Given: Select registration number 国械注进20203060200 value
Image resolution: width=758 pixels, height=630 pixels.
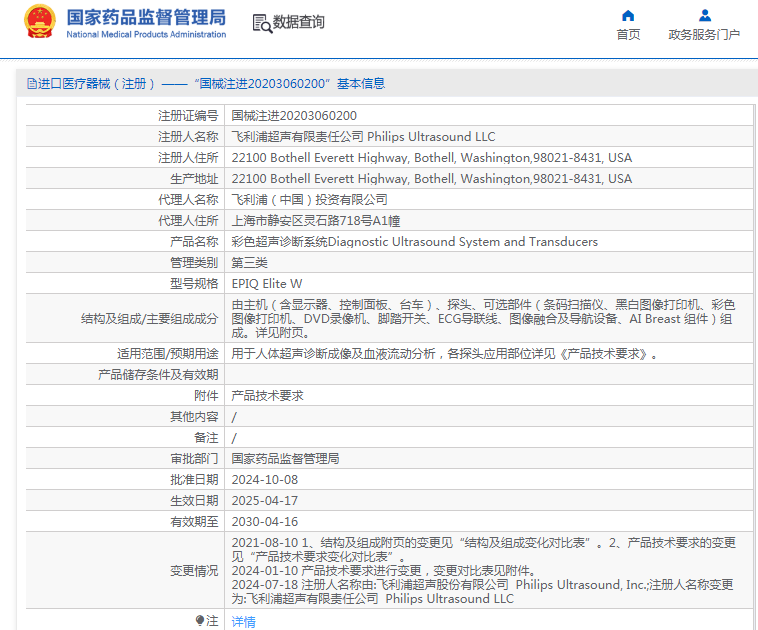Looking at the screenshot, I should click(294, 116).
